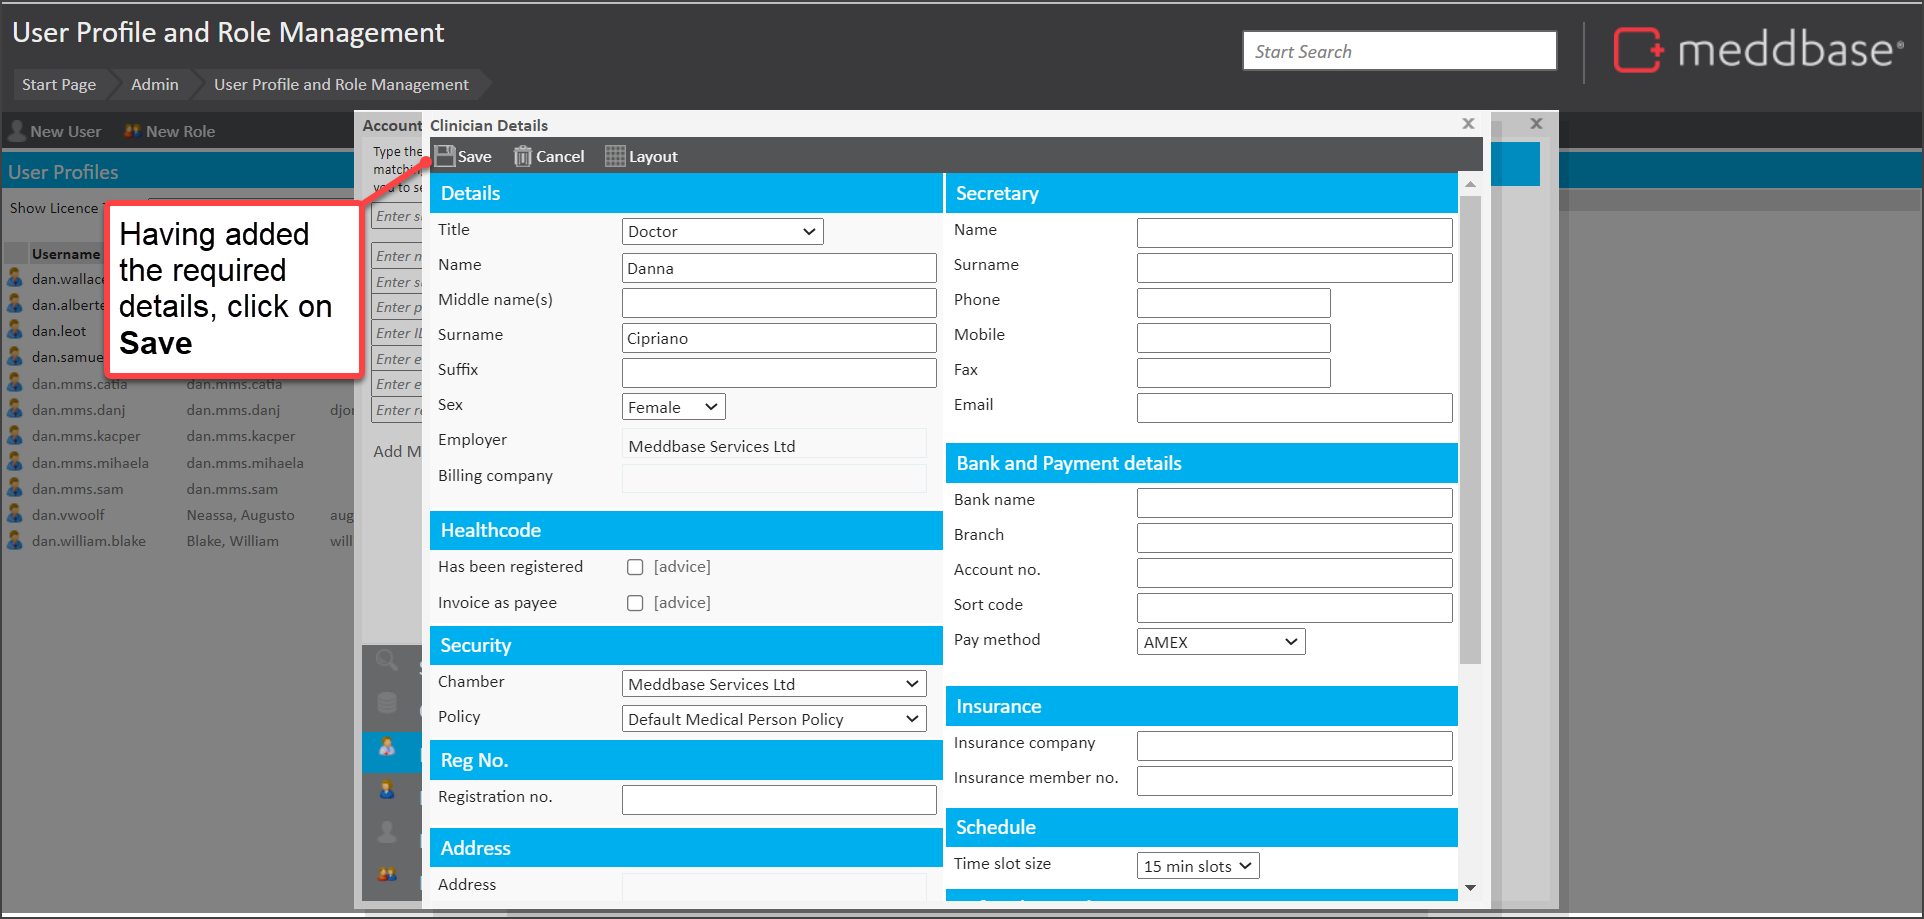Click user icon beside dan.vwoolf

(15, 514)
